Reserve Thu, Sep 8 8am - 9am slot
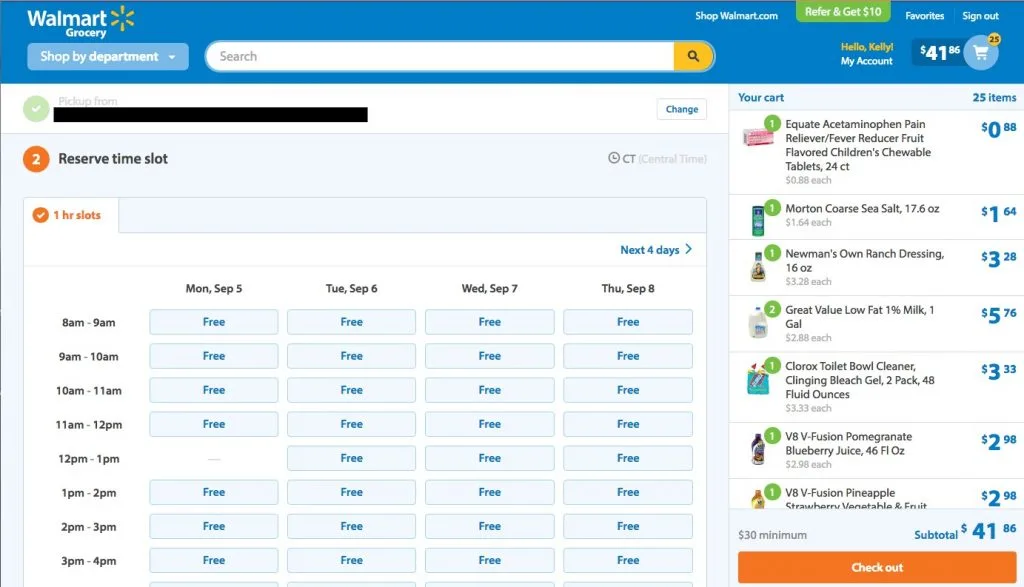 pos(628,322)
